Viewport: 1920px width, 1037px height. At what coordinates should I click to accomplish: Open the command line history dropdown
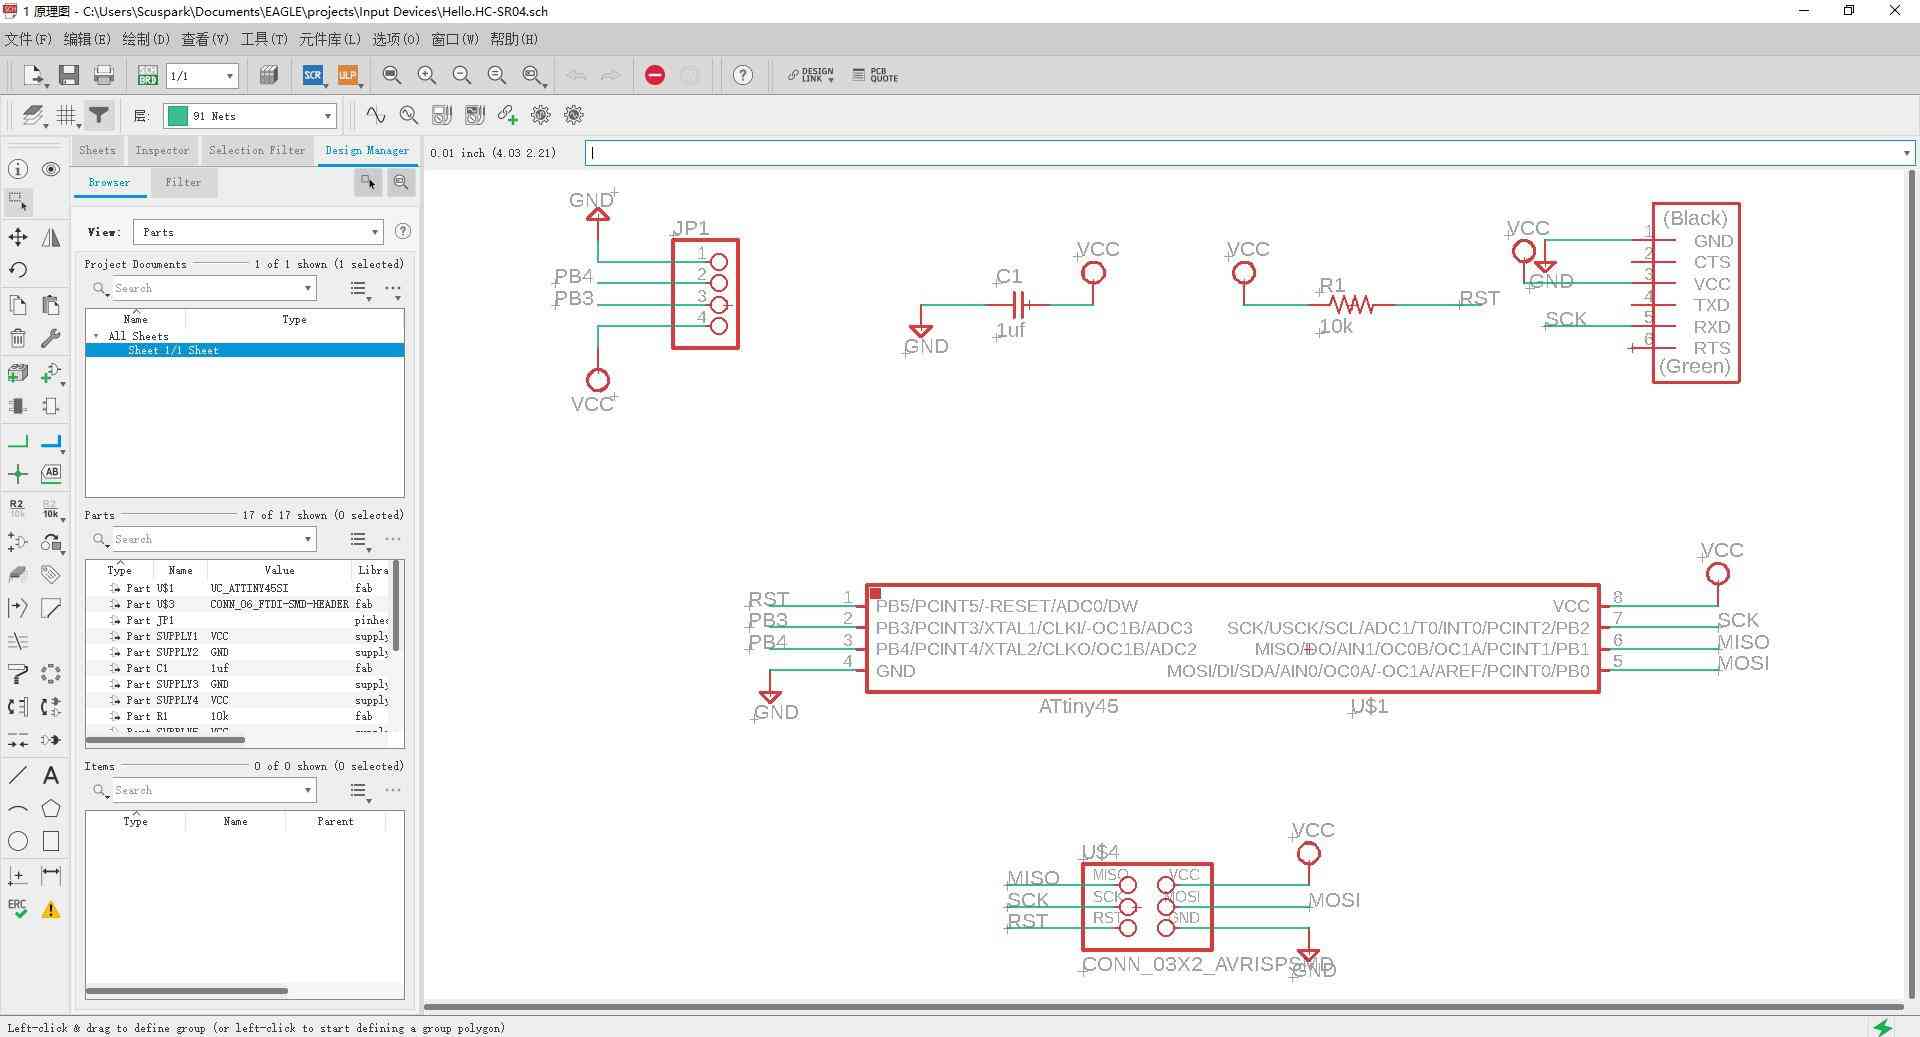pos(1906,153)
